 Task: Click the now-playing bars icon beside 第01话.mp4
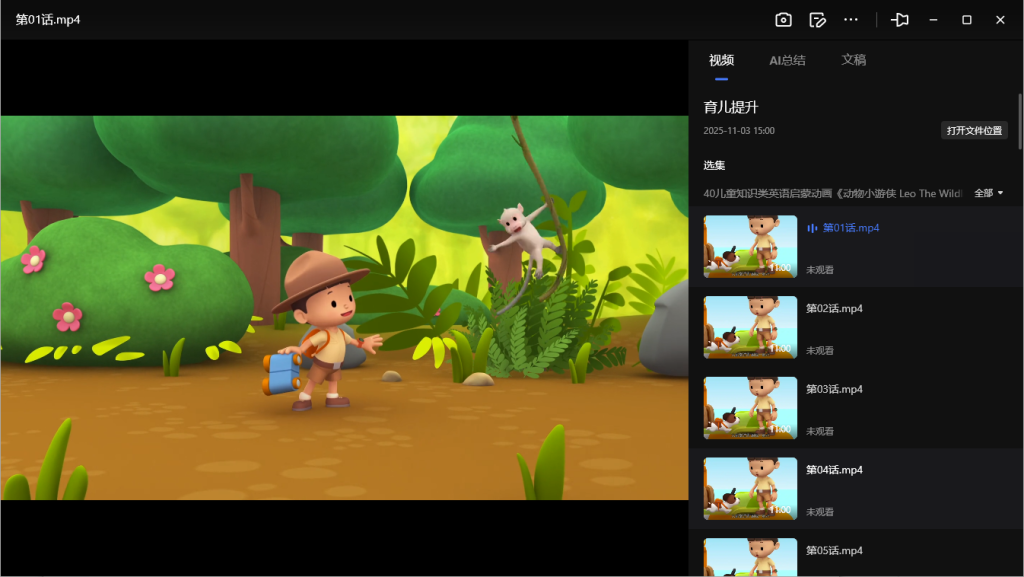[x=812, y=229]
